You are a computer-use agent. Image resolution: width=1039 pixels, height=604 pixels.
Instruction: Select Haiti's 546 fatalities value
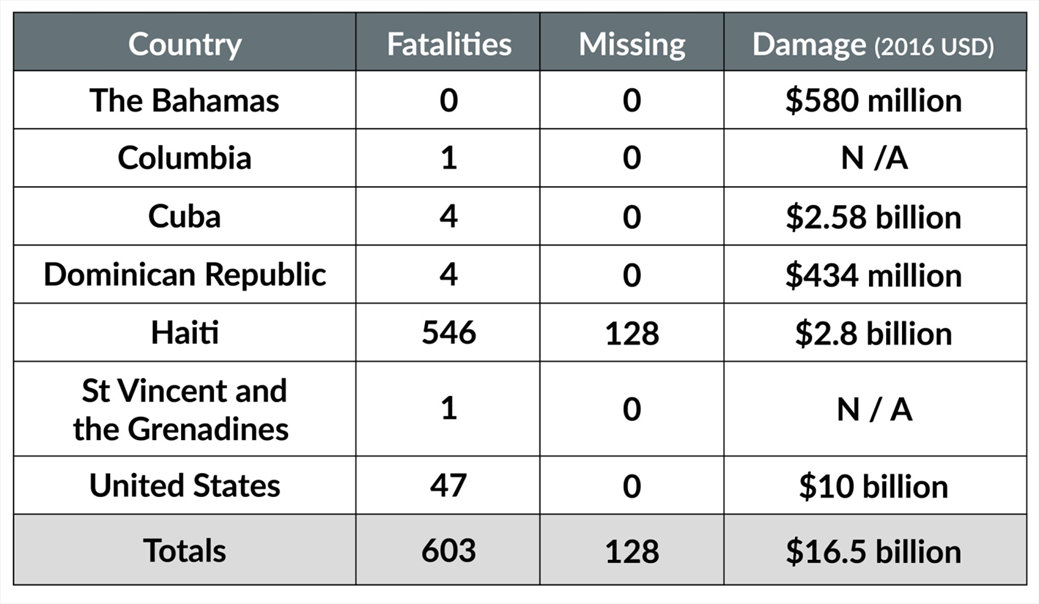pyautogui.click(x=448, y=332)
